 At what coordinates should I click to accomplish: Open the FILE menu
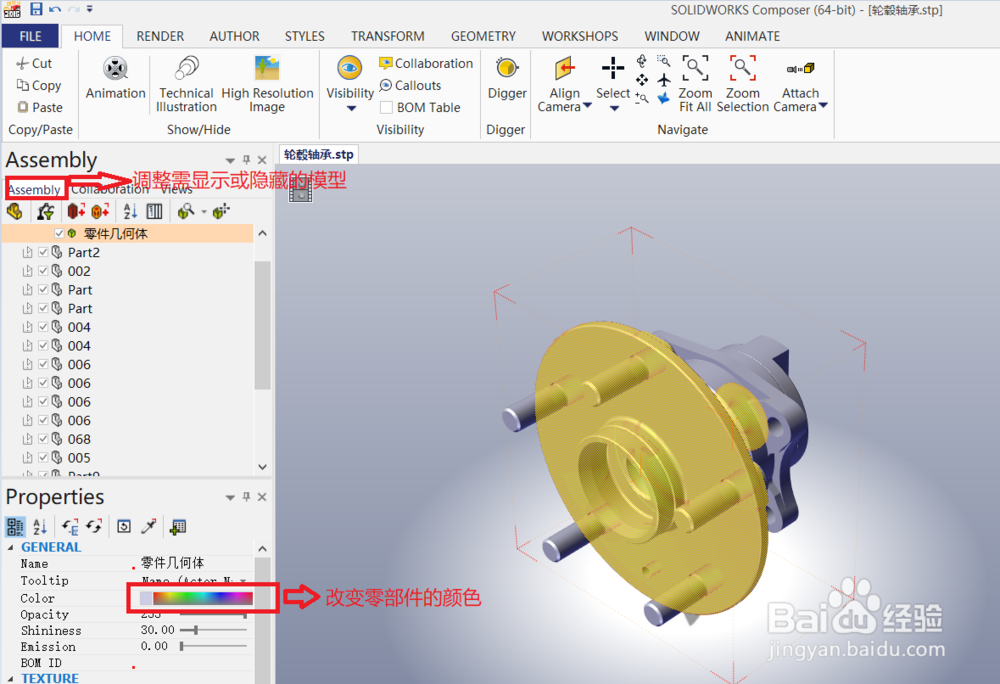30,36
